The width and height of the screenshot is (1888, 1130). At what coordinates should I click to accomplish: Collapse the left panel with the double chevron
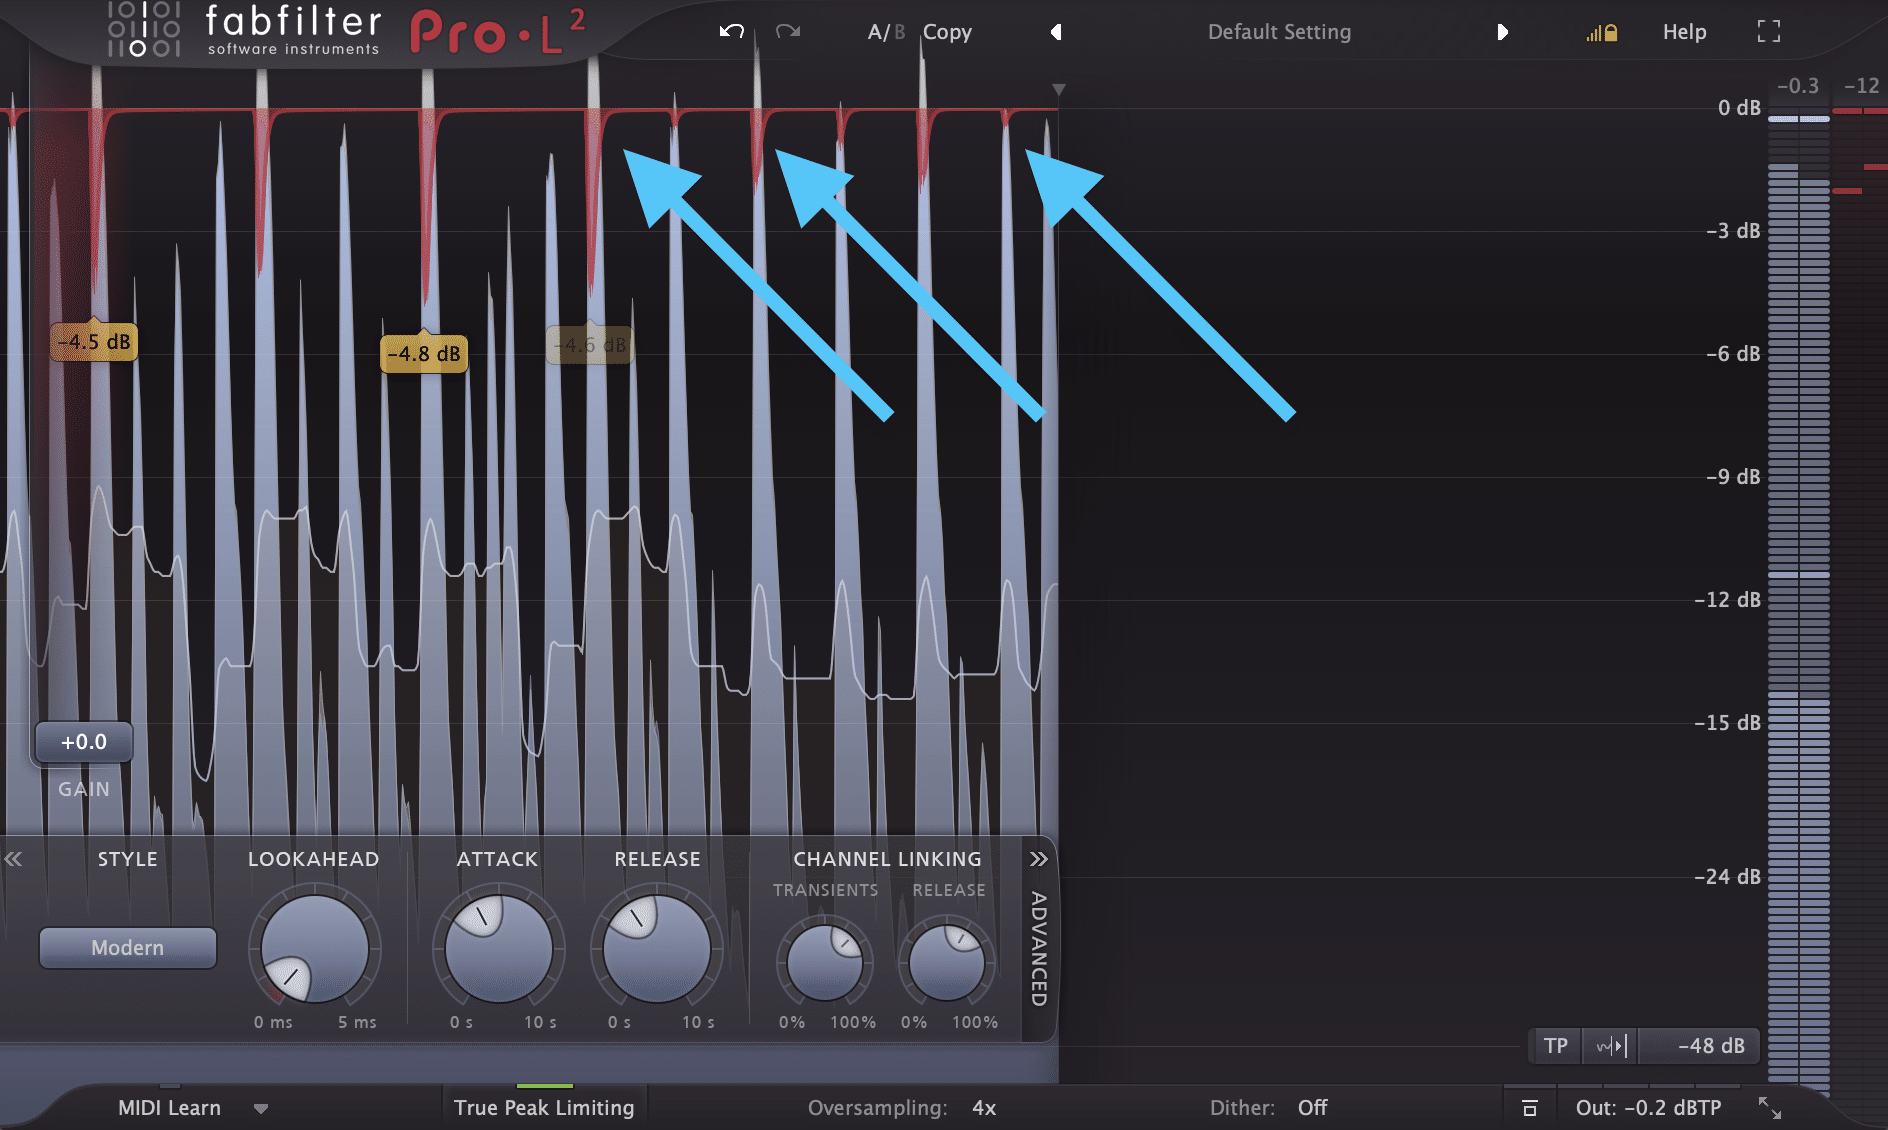point(15,858)
